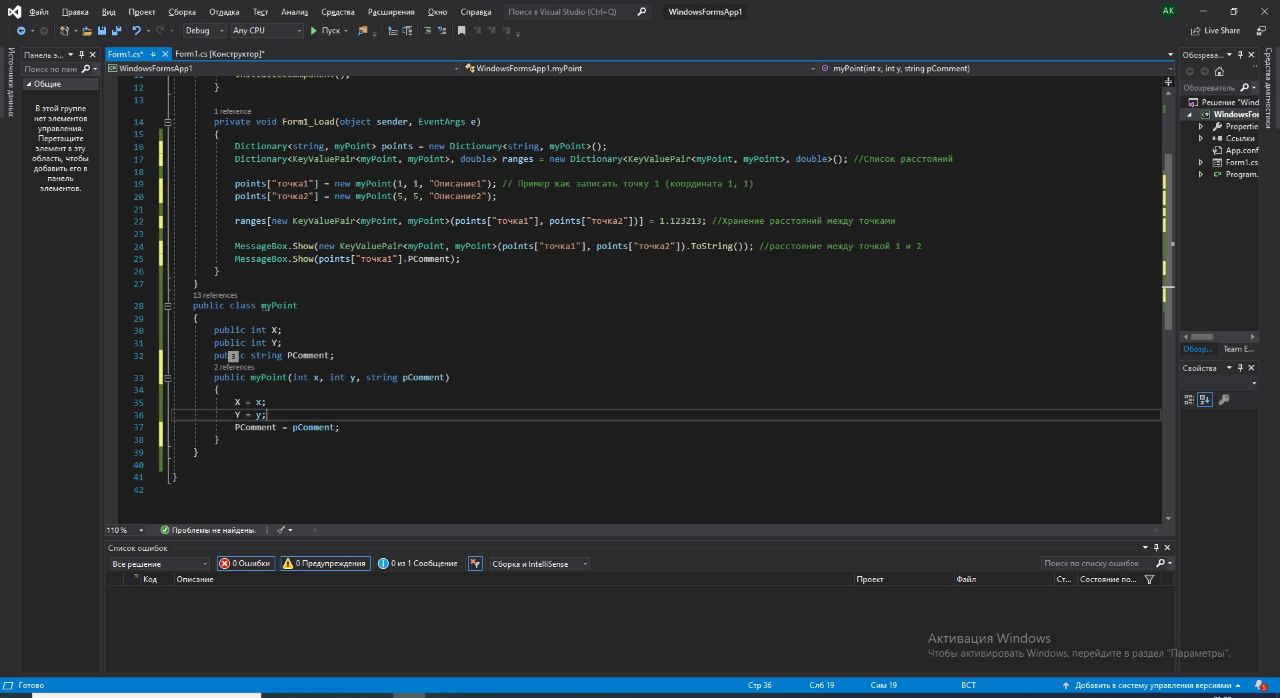This screenshot has width=1280, height=698.
Task: Click the Live Share icon
Action: pyautogui.click(x=1196, y=31)
